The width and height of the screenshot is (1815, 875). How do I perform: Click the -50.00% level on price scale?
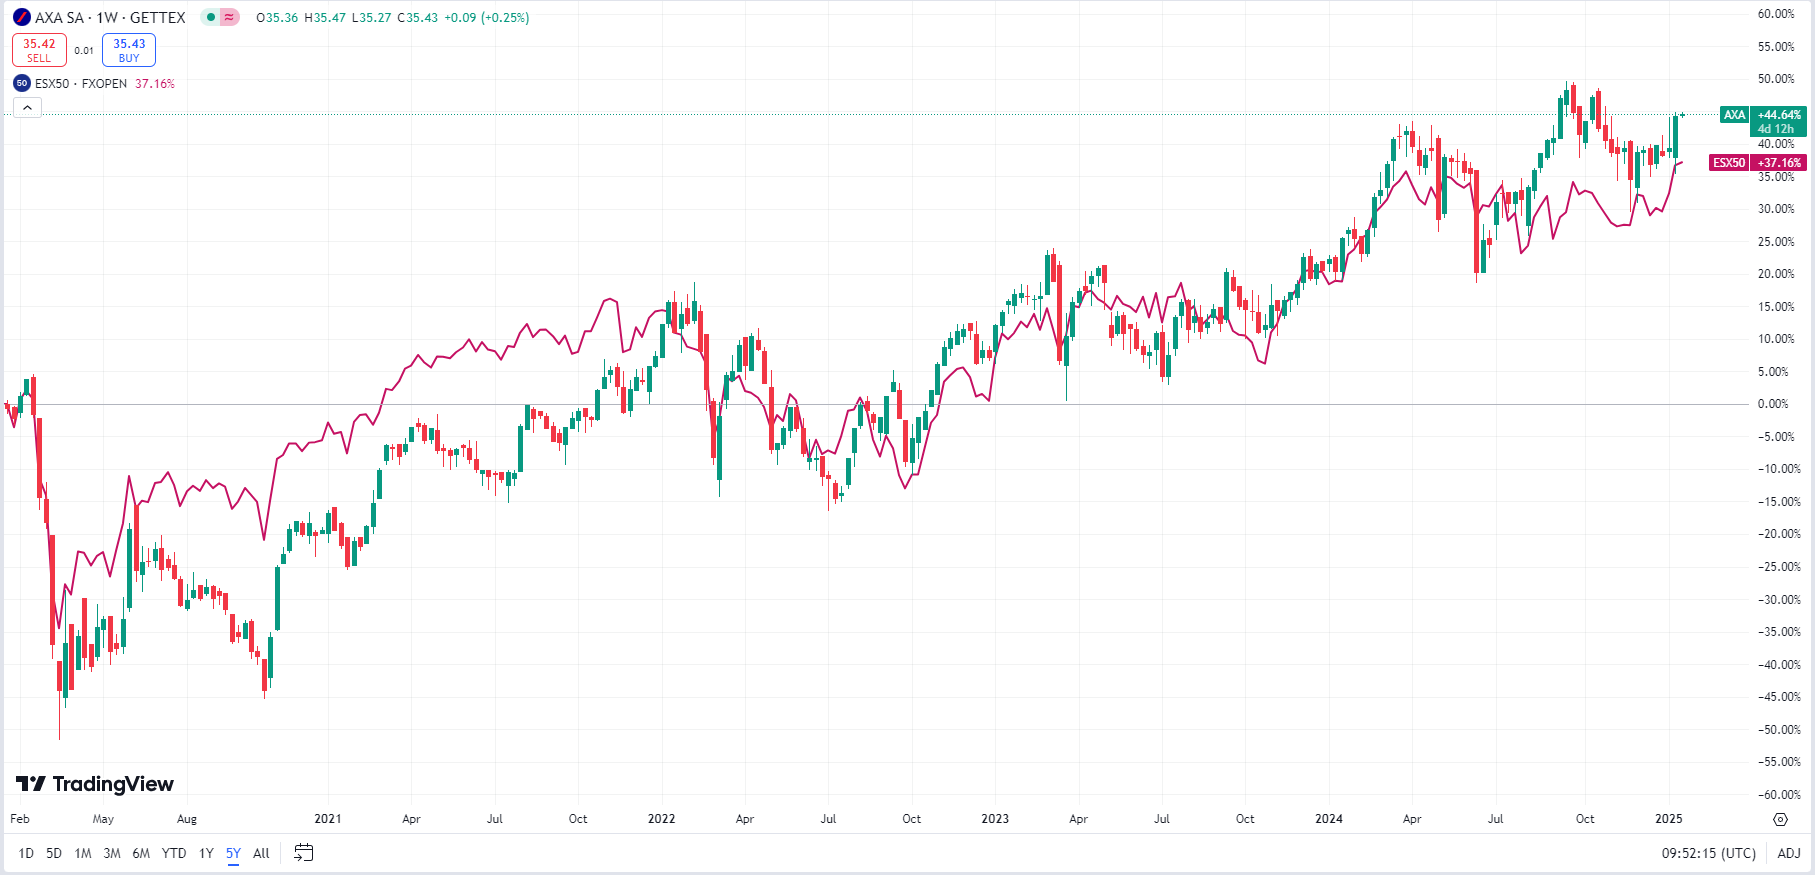point(1779,730)
